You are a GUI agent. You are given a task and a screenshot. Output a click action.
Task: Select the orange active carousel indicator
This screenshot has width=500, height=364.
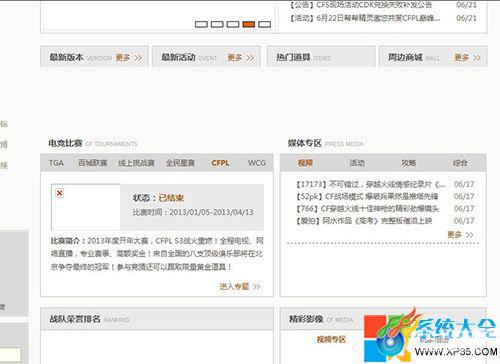click(x=249, y=24)
